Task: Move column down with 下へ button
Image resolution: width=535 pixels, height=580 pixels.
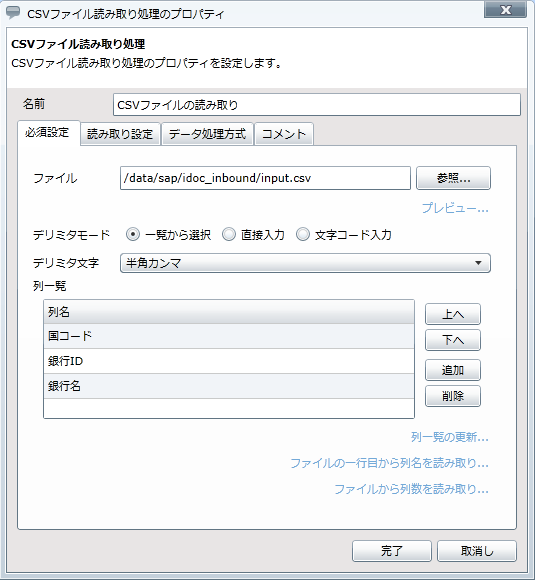Action: 453,340
